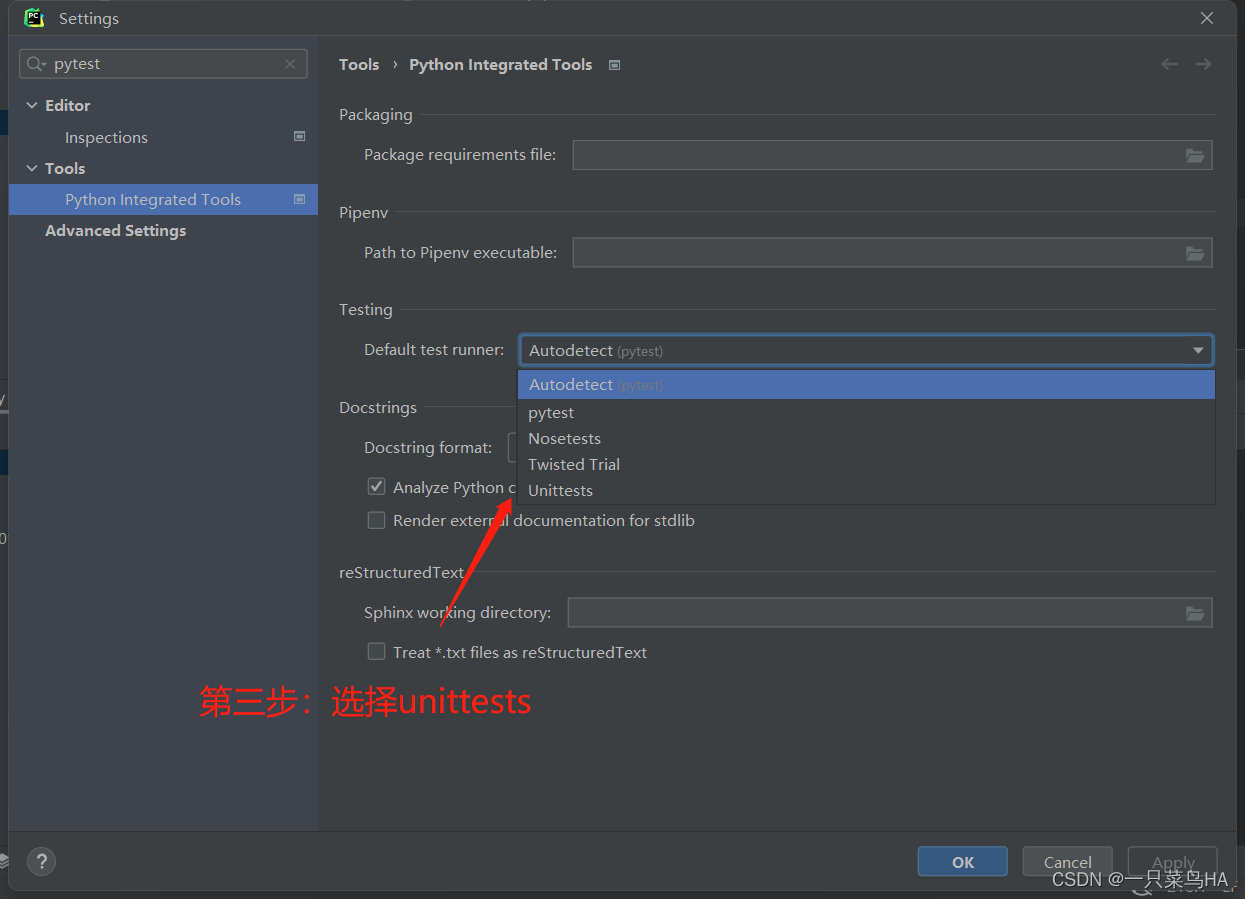Viewport: 1245px width, 899px height.
Task: Browse for the Sphinx working directory
Action: [x=1195, y=612]
